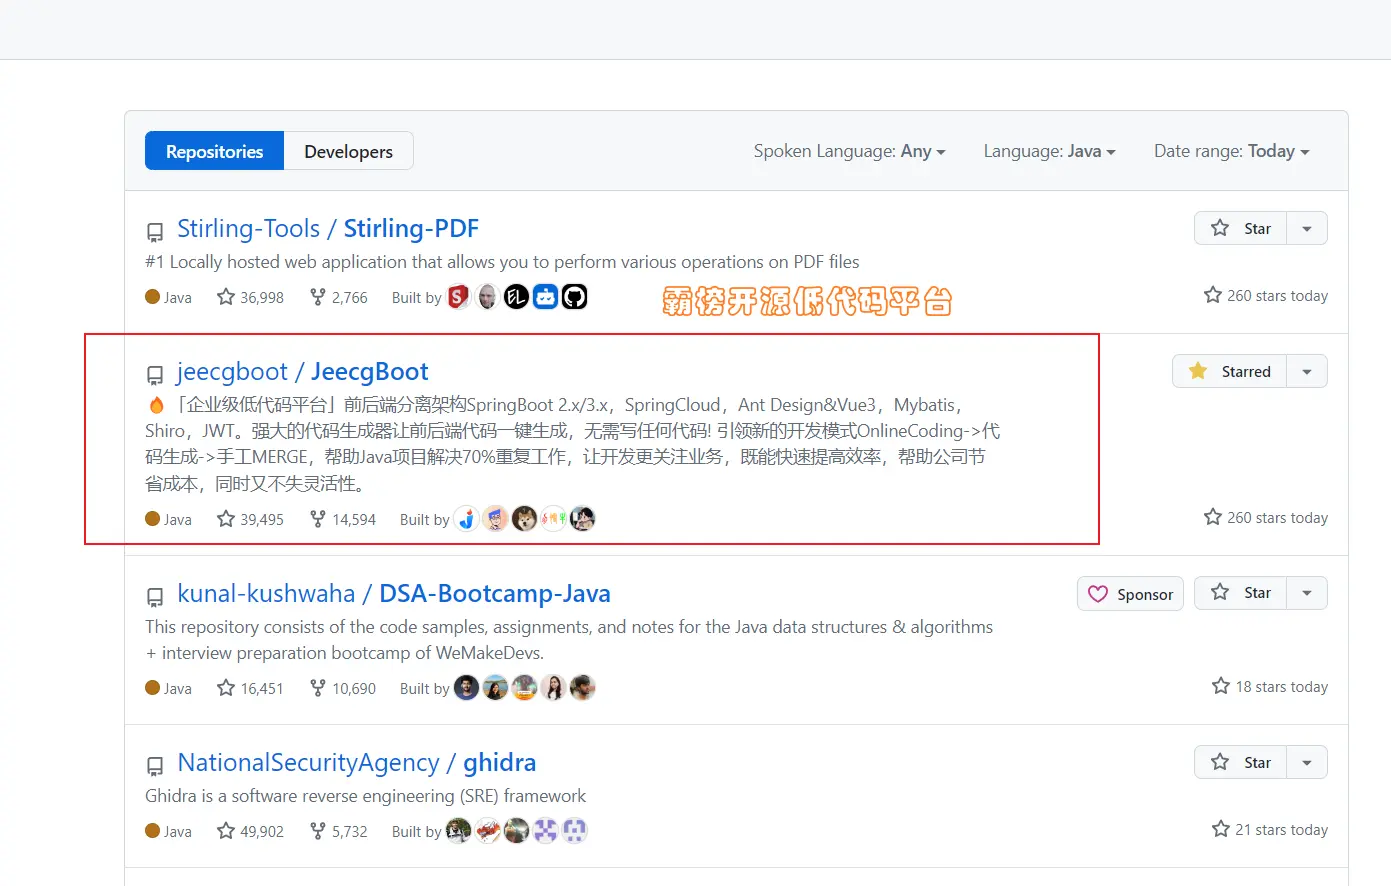Open second contributor avatar of JeecgBoot
The height and width of the screenshot is (886, 1391).
[495, 519]
